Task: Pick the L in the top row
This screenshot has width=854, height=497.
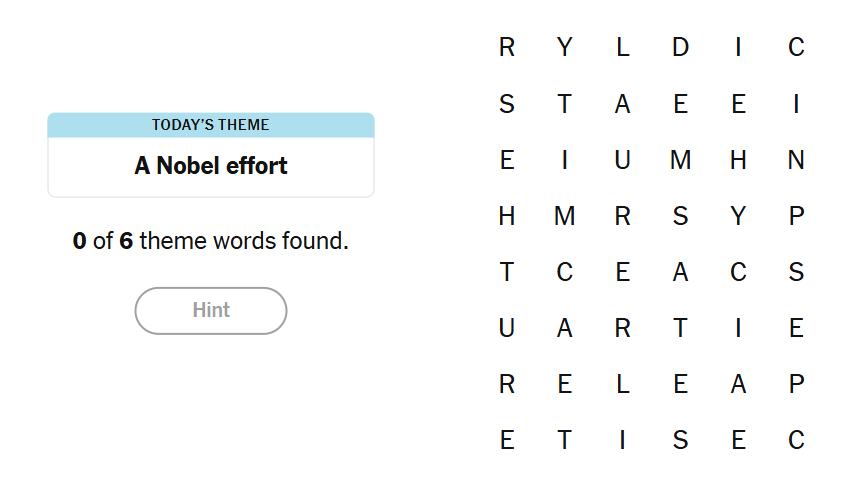Action: click(623, 47)
